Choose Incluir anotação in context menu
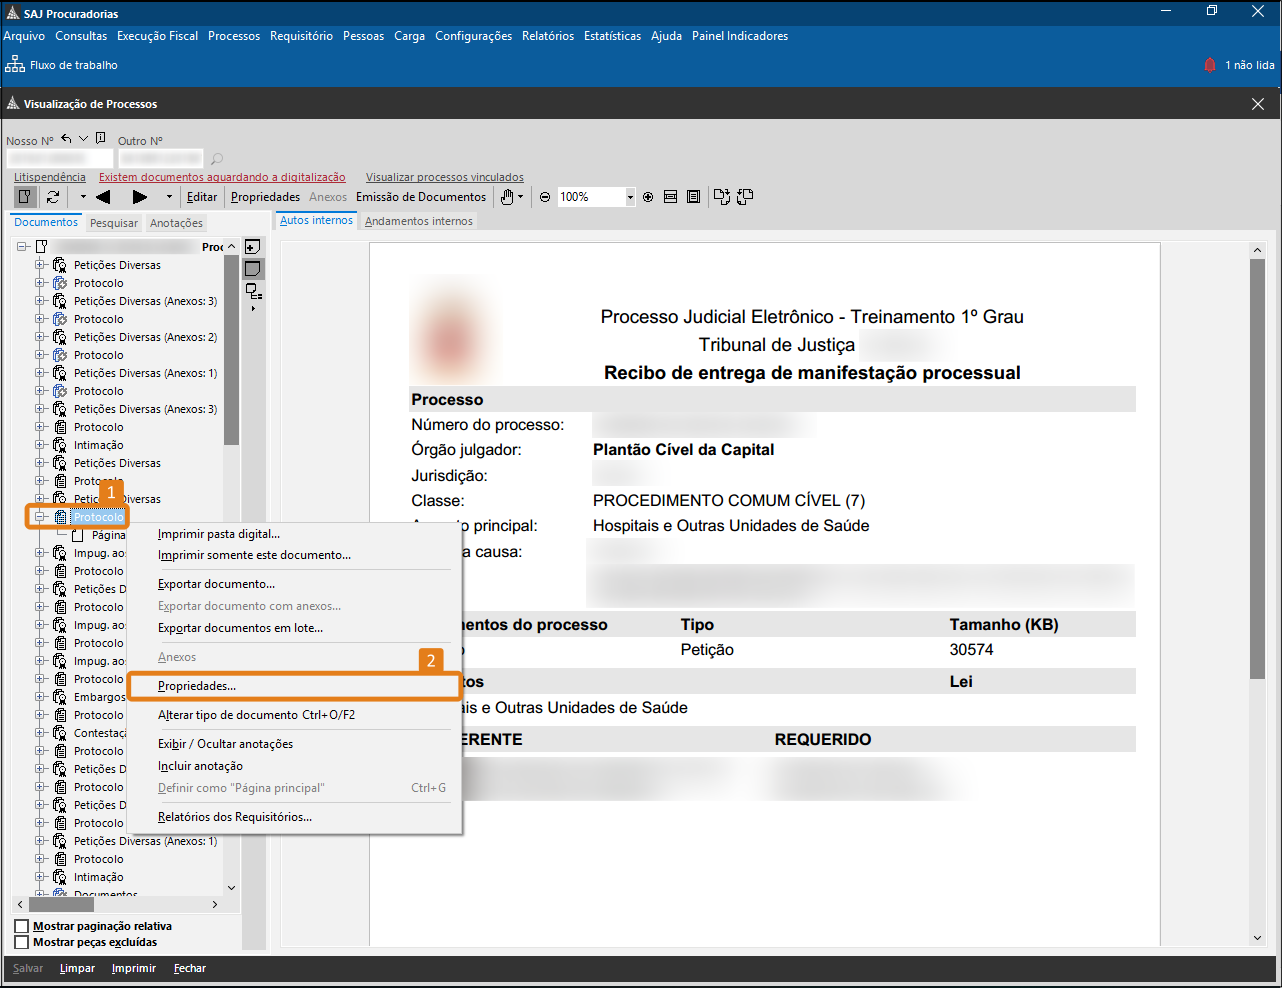 200,766
